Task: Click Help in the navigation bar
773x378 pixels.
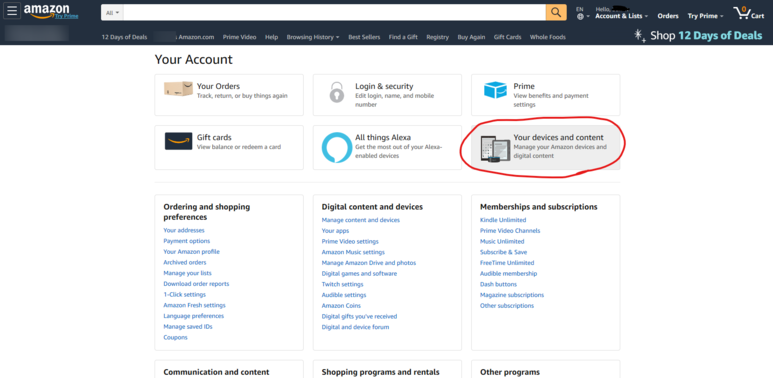Action: point(271,37)
